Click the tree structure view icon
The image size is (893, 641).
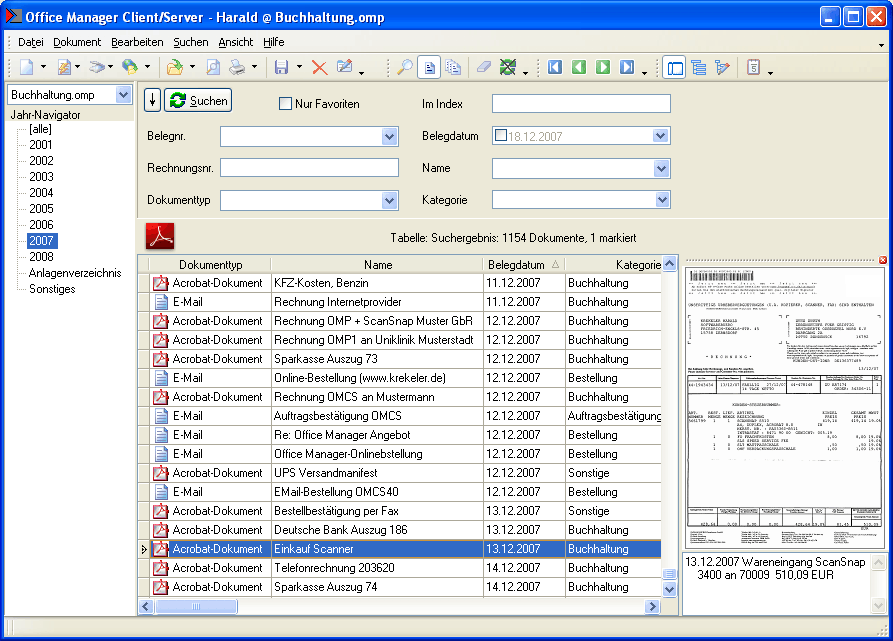[699, 67]
